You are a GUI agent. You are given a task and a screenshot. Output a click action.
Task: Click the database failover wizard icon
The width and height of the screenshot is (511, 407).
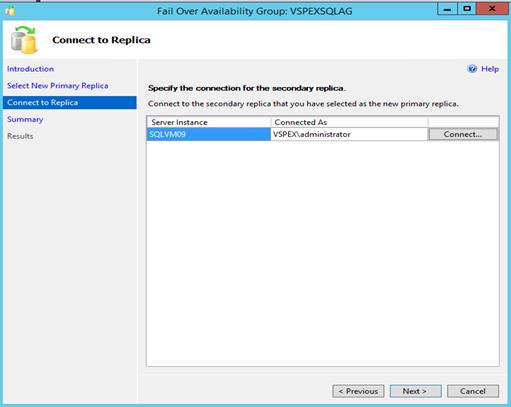(x=24, y=40)
